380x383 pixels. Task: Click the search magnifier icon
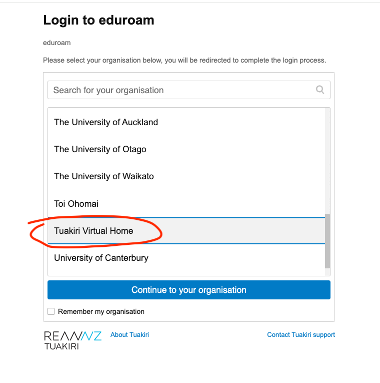[x=320, y=90]
